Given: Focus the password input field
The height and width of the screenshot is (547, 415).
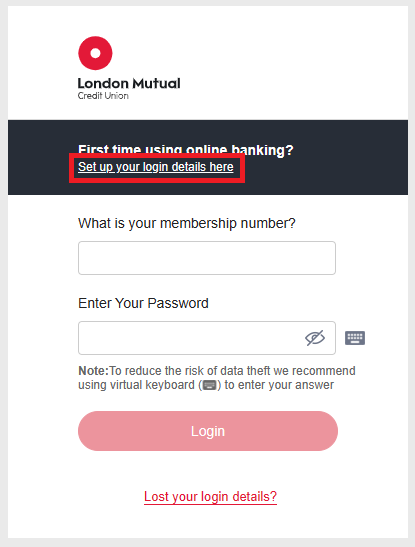Looking at the screenshot, I should pos(207,338).
